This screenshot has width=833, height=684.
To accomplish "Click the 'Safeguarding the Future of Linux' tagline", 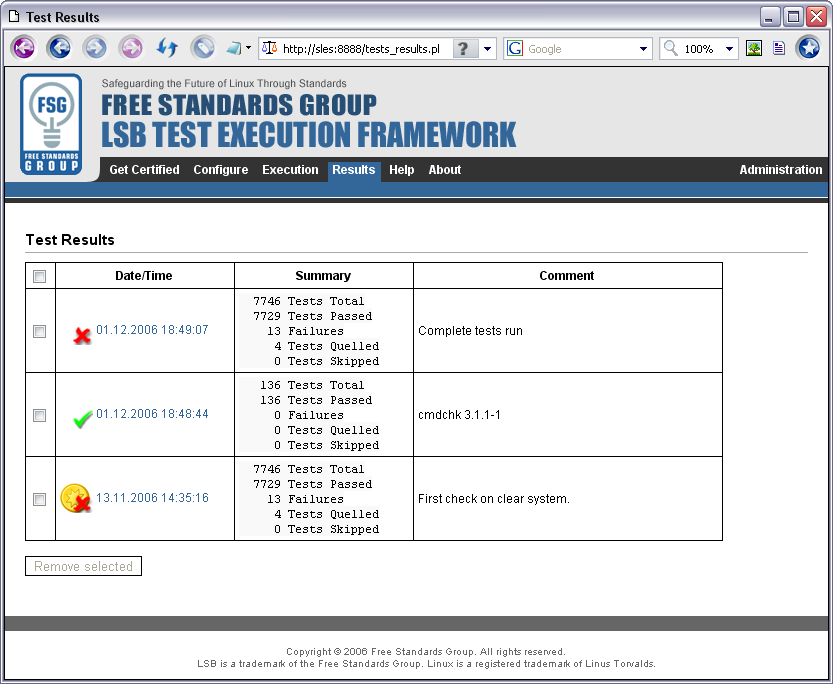I will 224,83.
